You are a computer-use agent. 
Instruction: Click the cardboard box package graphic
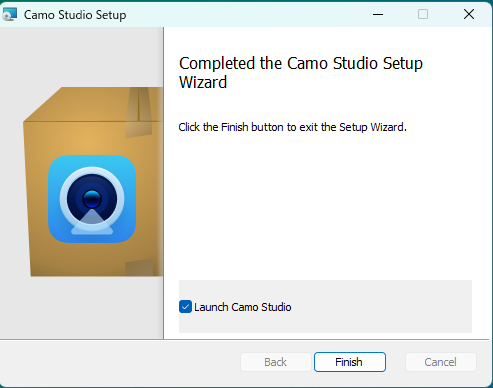pyautogui.click(x=93, y=182)
